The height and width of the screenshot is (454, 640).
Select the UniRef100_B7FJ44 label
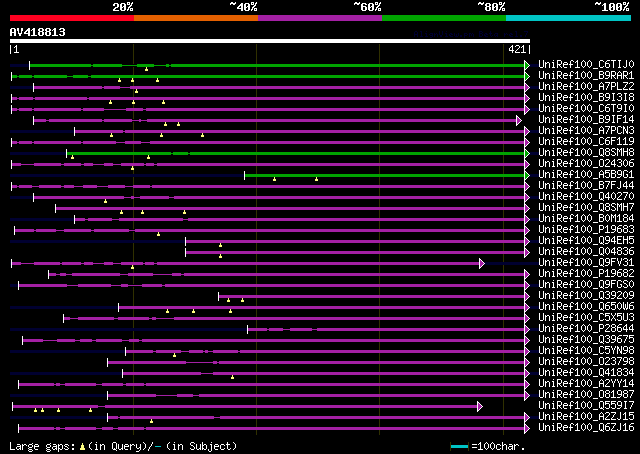point(586,186)
